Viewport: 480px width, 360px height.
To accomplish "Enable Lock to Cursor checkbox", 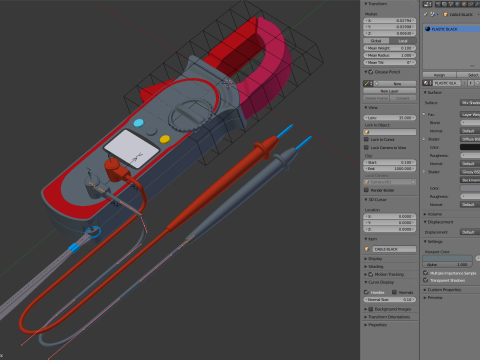I will [366, 139].
